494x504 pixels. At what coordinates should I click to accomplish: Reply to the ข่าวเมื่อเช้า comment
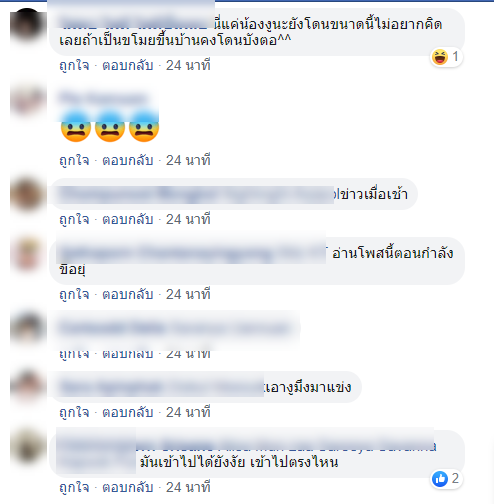pyautogui.click(x=128, y=219)
